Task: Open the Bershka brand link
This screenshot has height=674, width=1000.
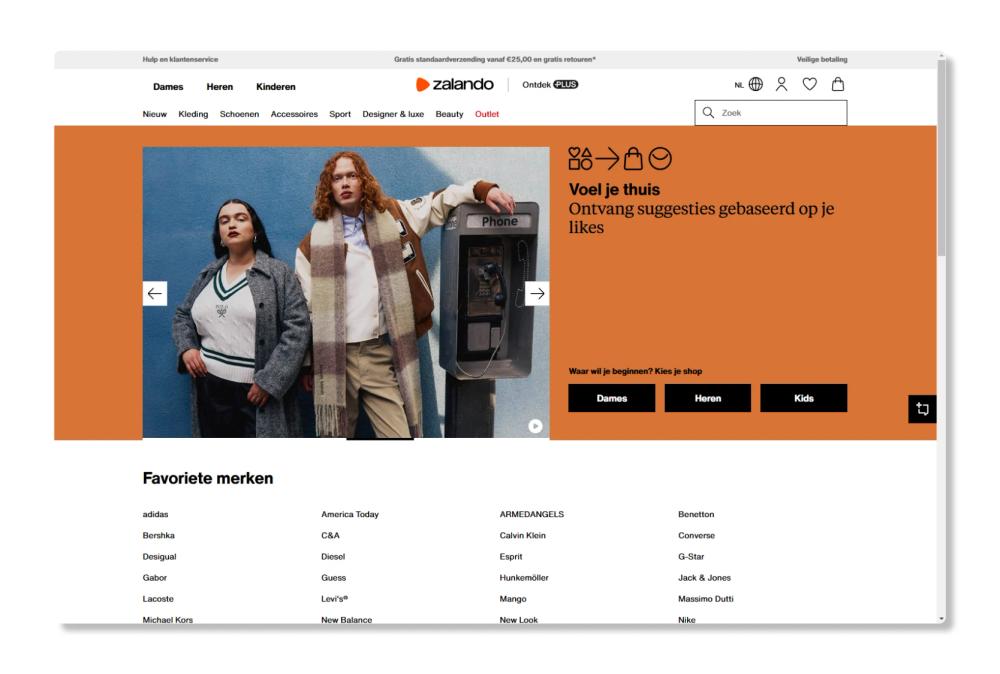Action: pyautogui.click(x=158, y=535)
